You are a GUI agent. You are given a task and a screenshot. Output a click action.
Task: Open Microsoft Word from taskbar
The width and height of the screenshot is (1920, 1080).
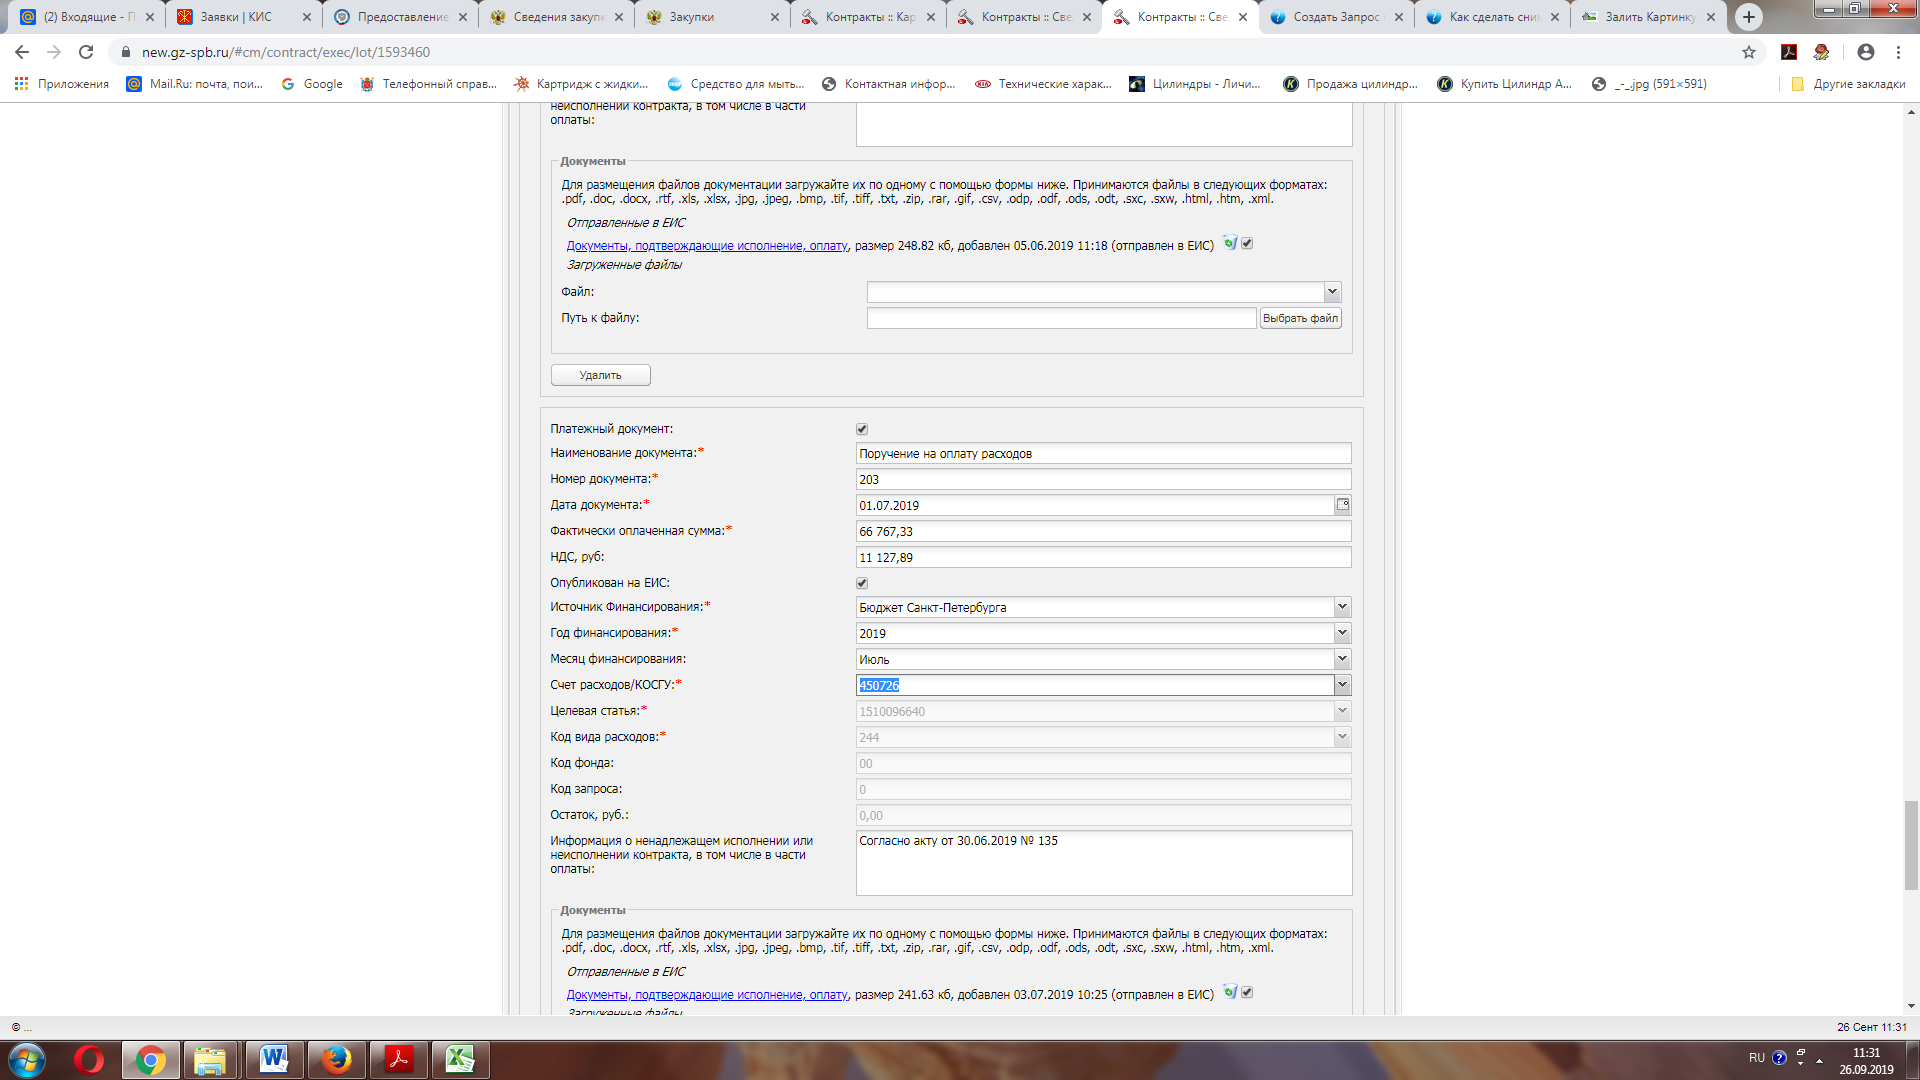(x=273, y=1059)
